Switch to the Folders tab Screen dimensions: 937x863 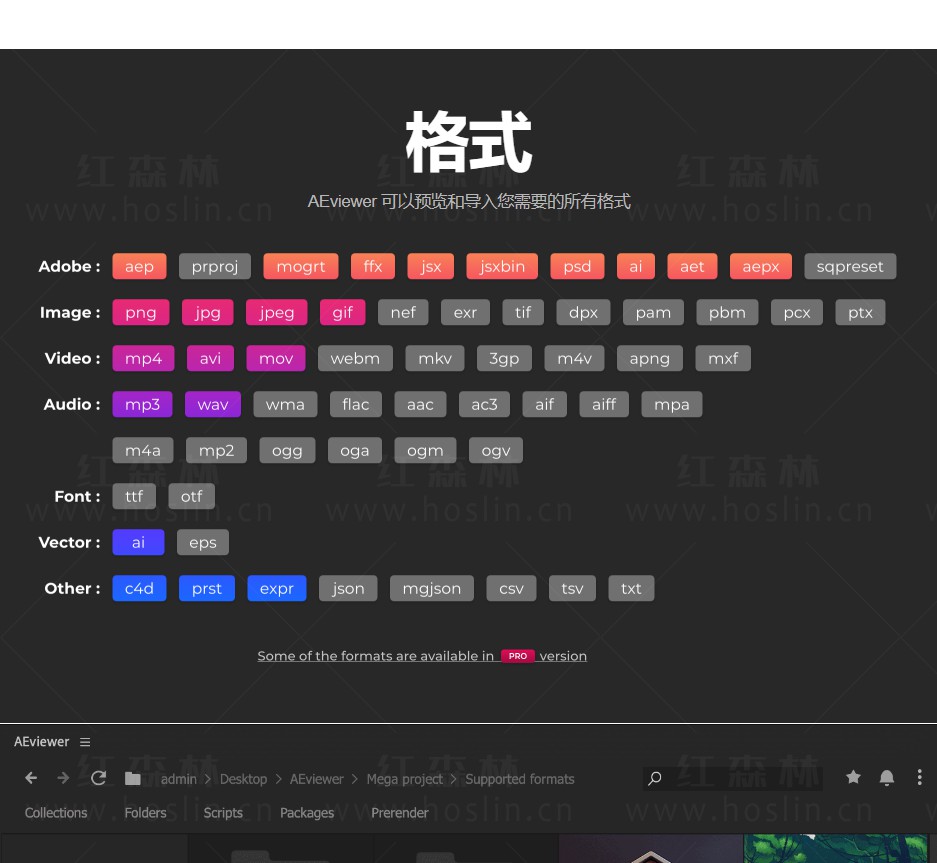pos(145,813)
